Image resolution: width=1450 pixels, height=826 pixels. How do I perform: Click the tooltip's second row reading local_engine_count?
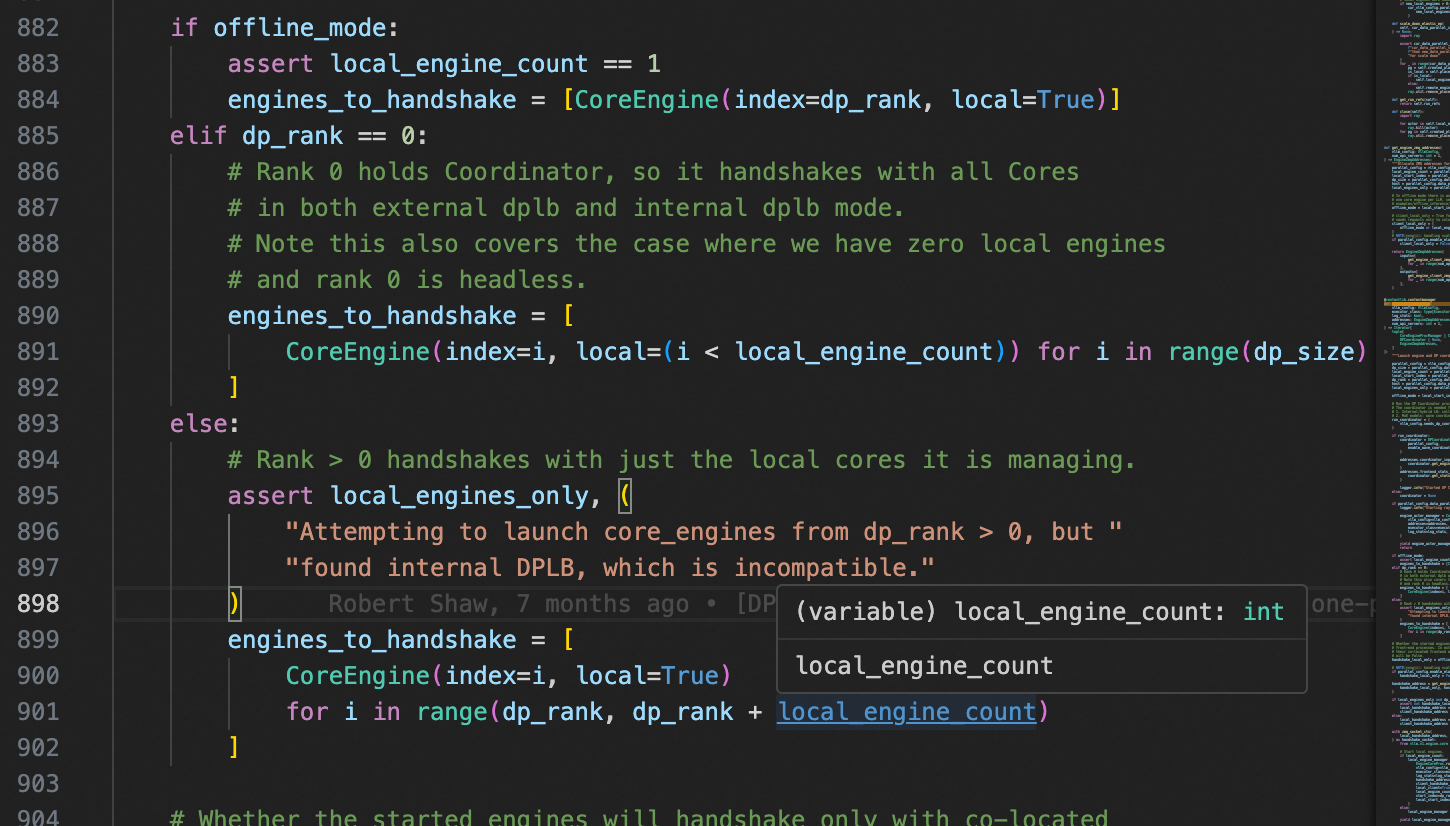[924, 665]
